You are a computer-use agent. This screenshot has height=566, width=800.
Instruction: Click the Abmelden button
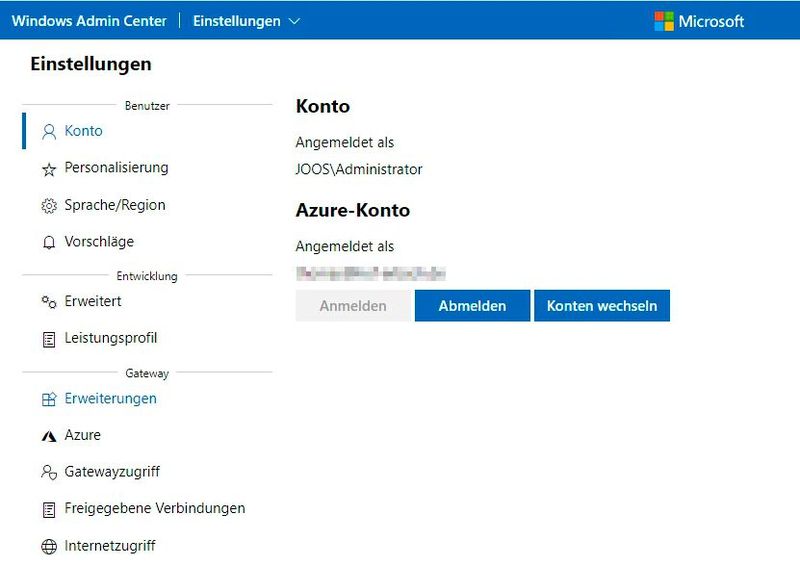pos(472,306)
